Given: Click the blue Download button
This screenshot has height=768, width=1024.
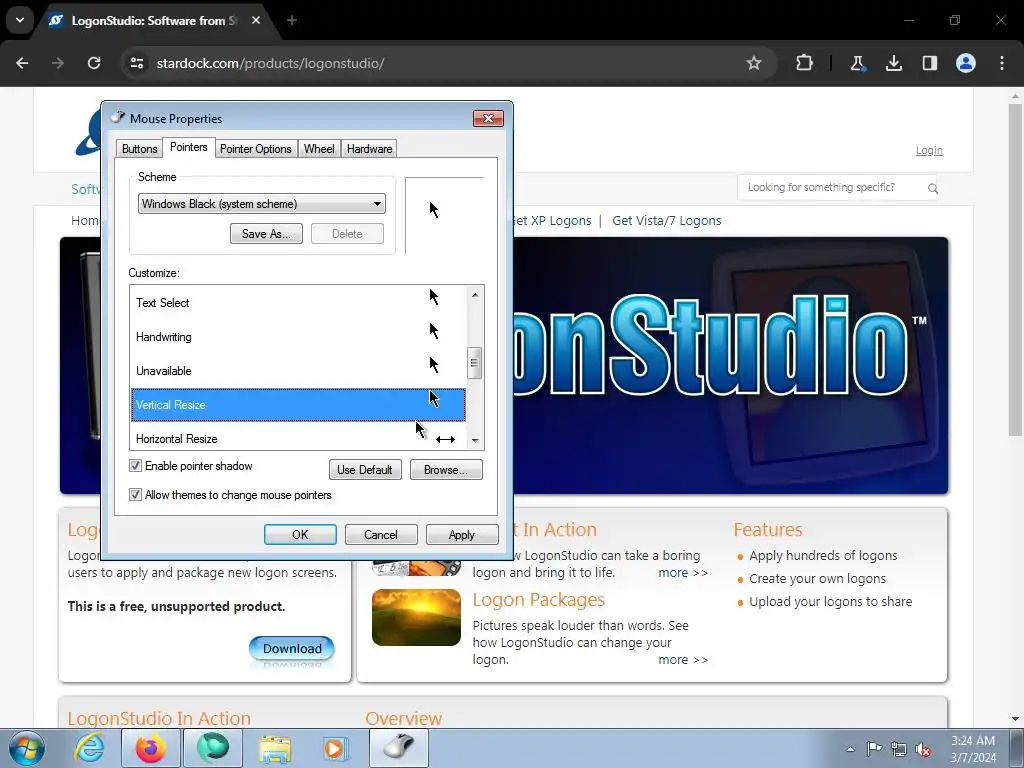Looking at the screenshot, I should pos(292,648).
